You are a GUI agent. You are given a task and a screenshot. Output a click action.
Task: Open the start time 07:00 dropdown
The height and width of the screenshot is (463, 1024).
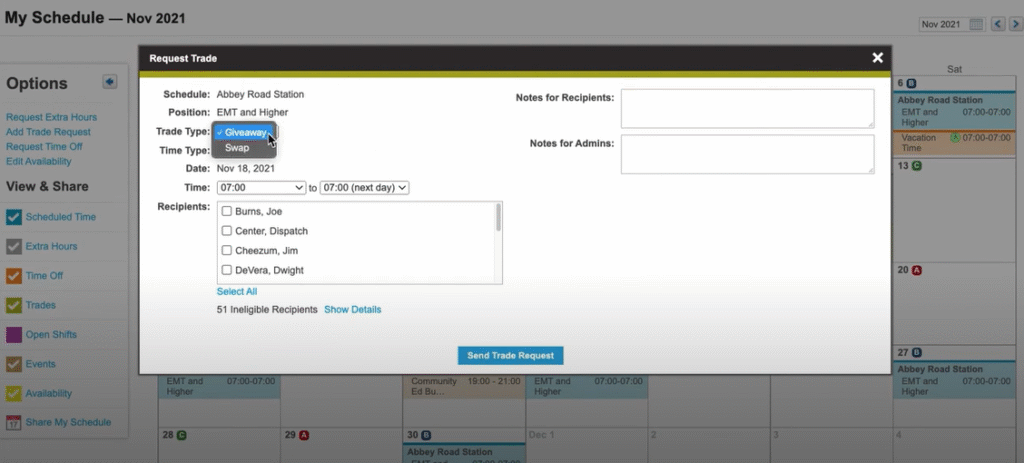tap(261, 187)
